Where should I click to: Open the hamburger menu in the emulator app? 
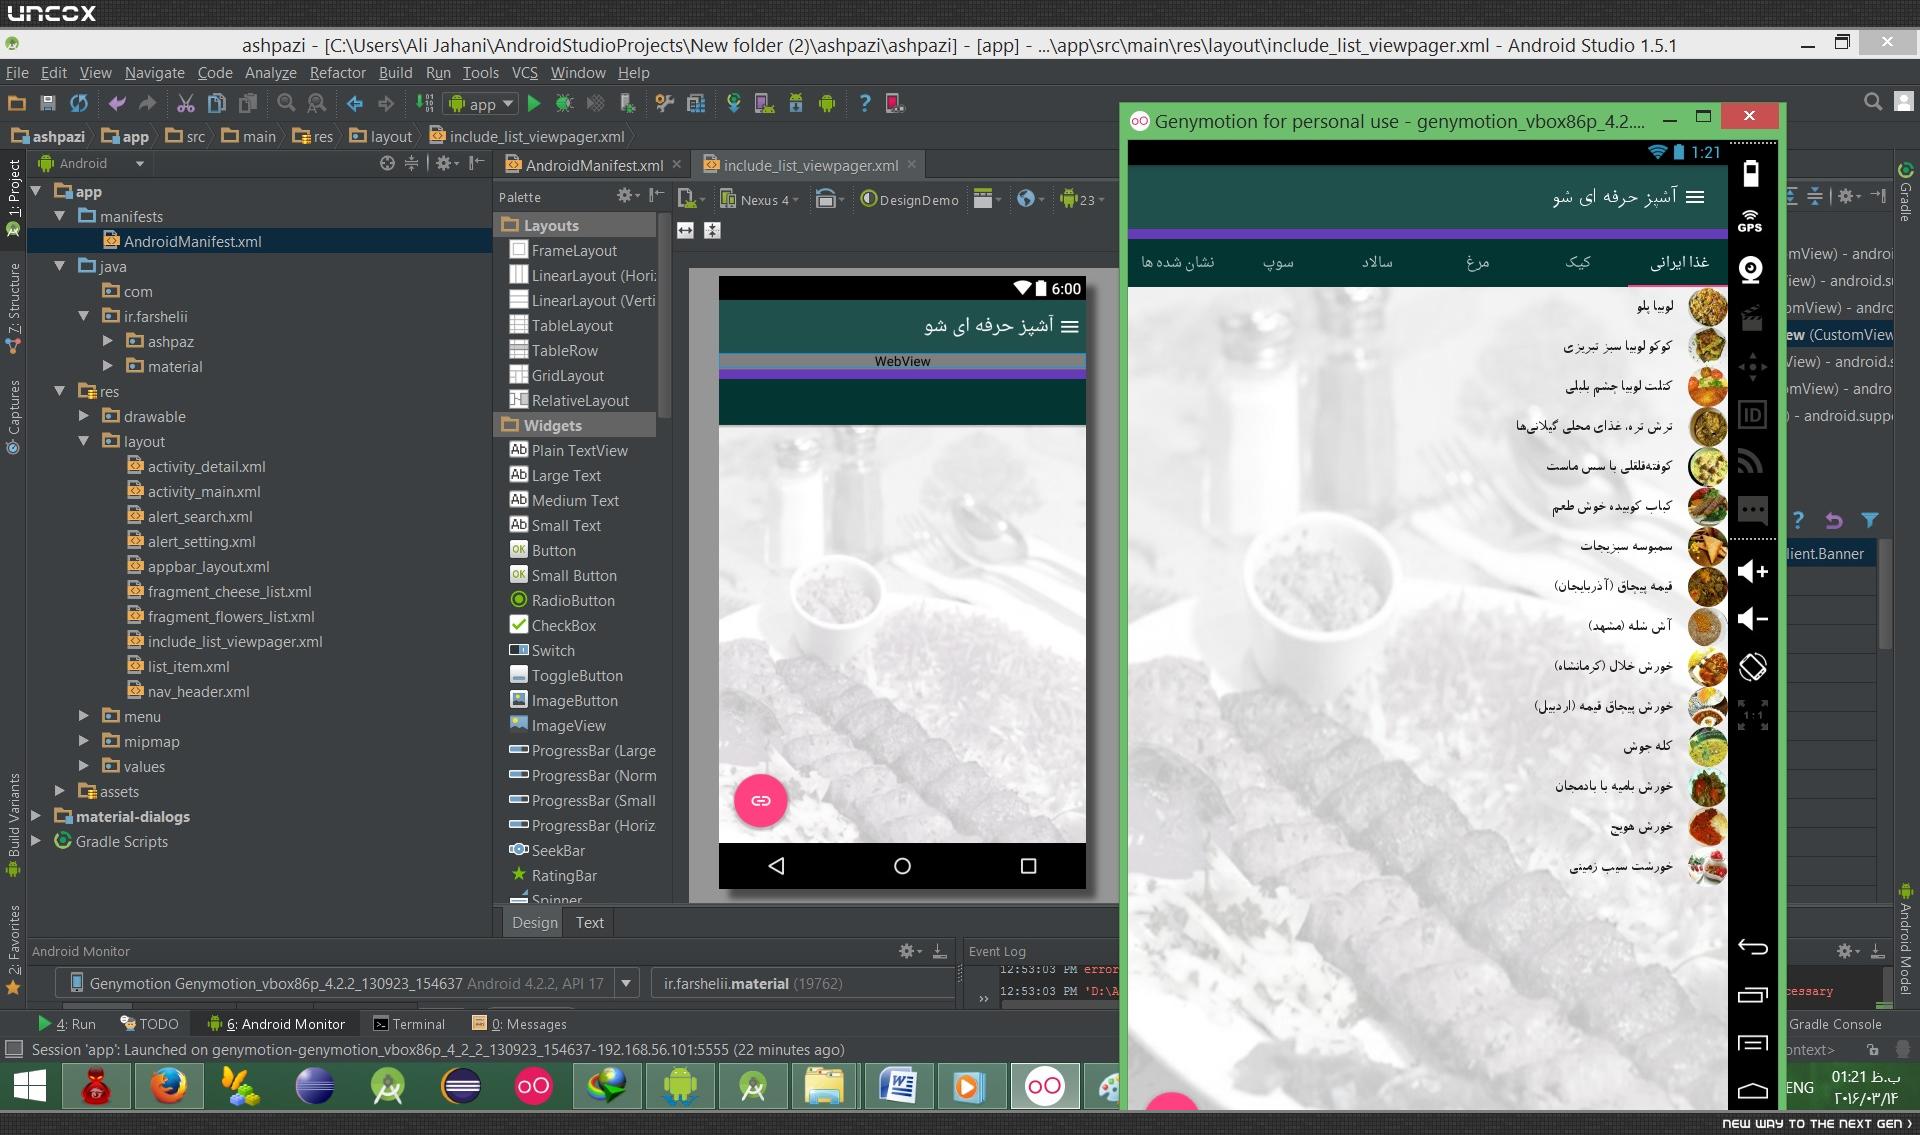click(1695, 197)
